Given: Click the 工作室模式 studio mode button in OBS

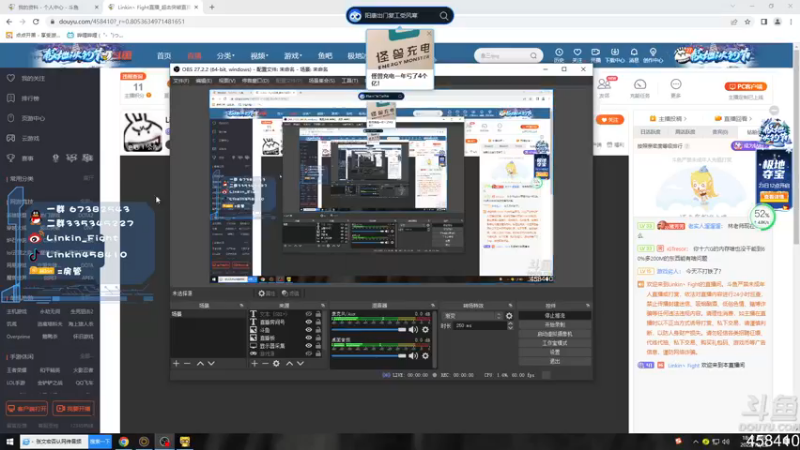Looking at the screenshot, I should point(555,343).
